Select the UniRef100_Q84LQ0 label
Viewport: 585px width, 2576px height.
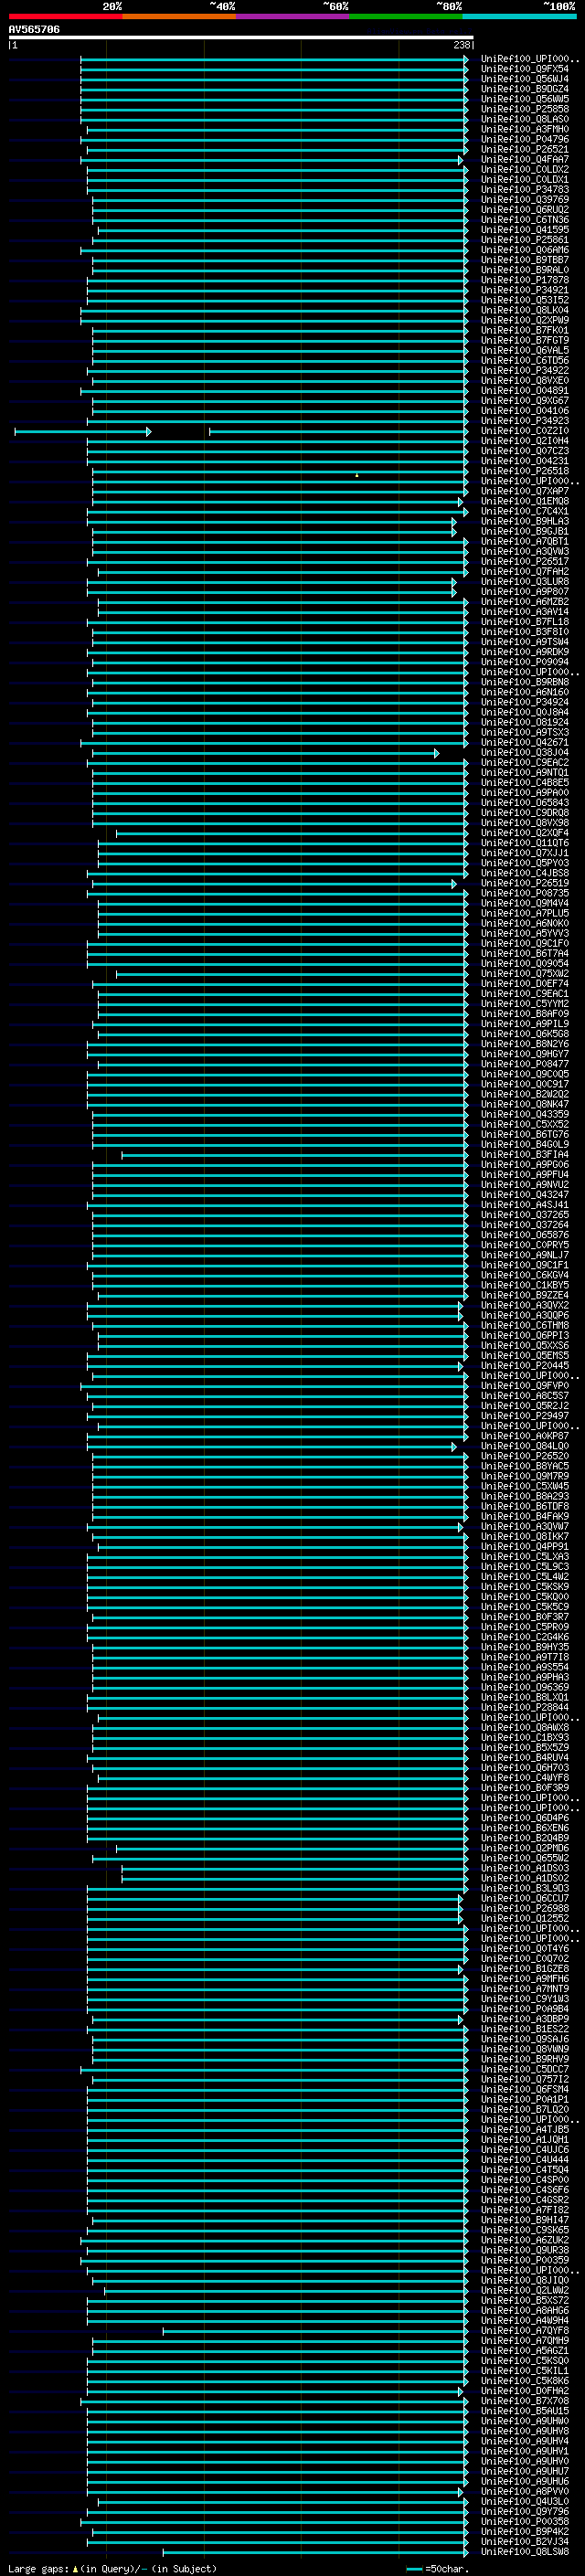tap(524, 1446)
